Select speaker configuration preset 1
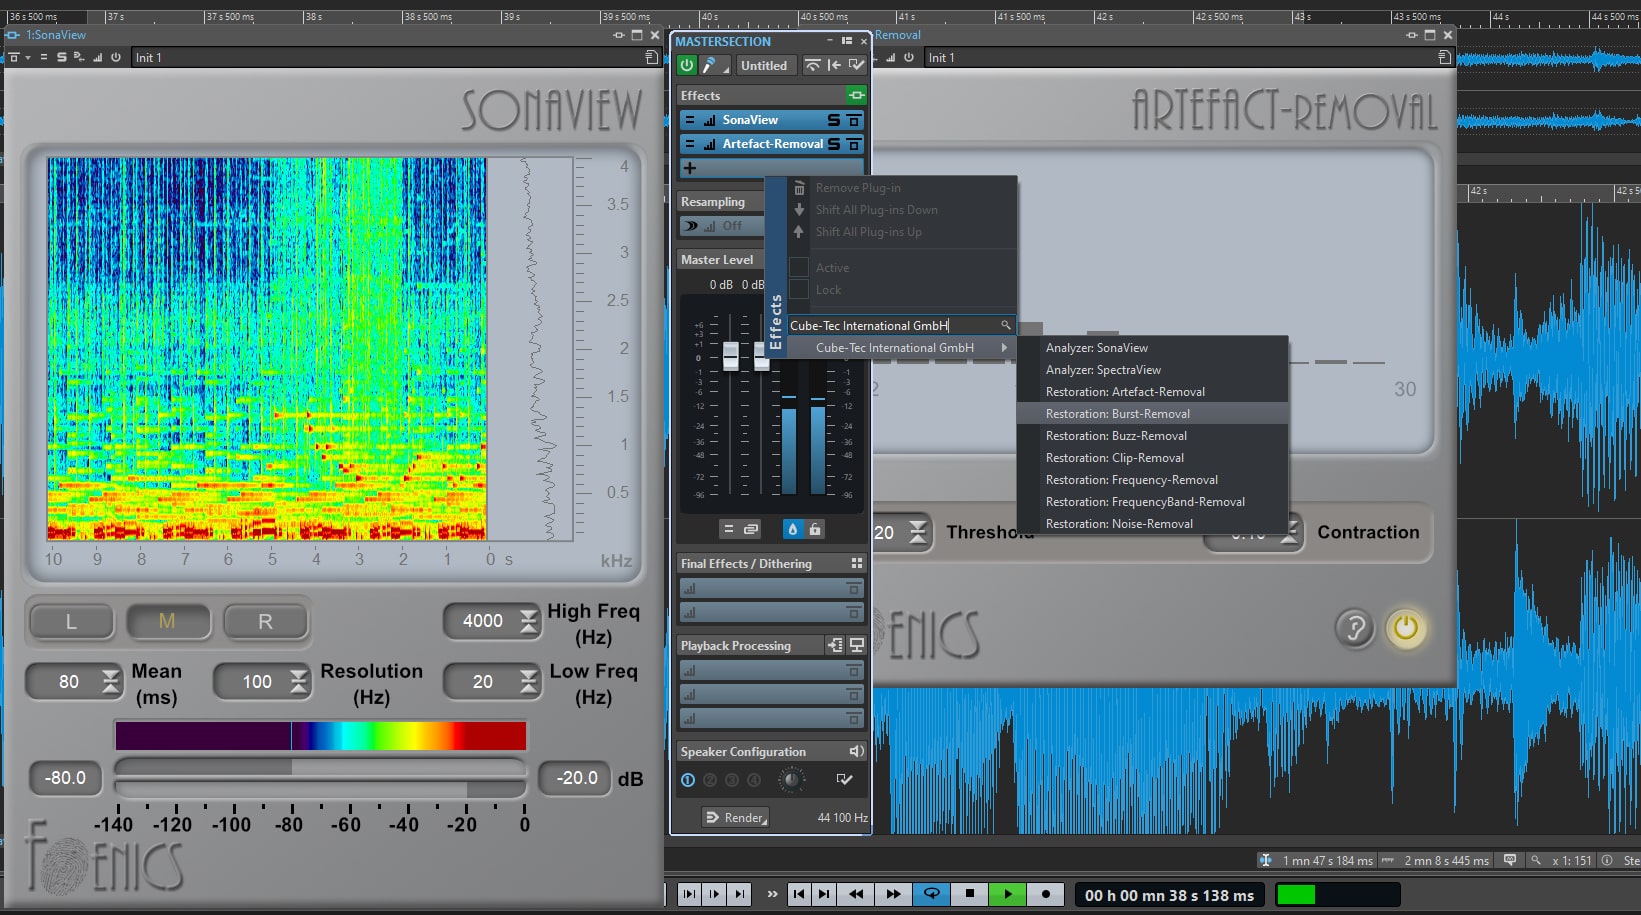The height and width of the screenshot is (915, 1641). click(687, 780)
